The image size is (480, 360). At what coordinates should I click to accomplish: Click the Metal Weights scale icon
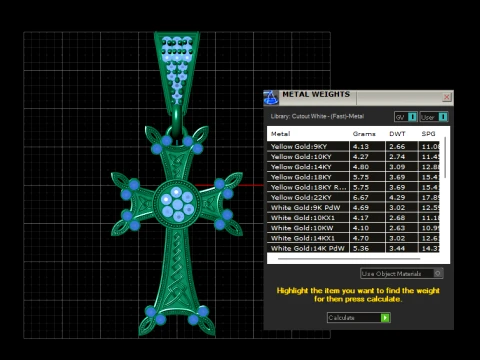(271, 98)
